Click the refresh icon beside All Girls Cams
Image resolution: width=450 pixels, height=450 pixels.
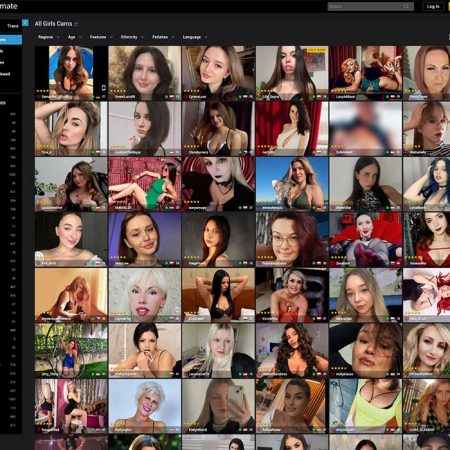tap(76, 24)
